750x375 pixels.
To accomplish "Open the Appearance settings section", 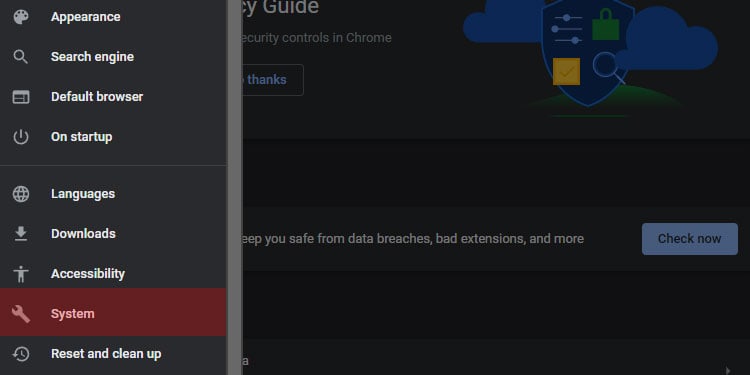I will click(113, 17).
